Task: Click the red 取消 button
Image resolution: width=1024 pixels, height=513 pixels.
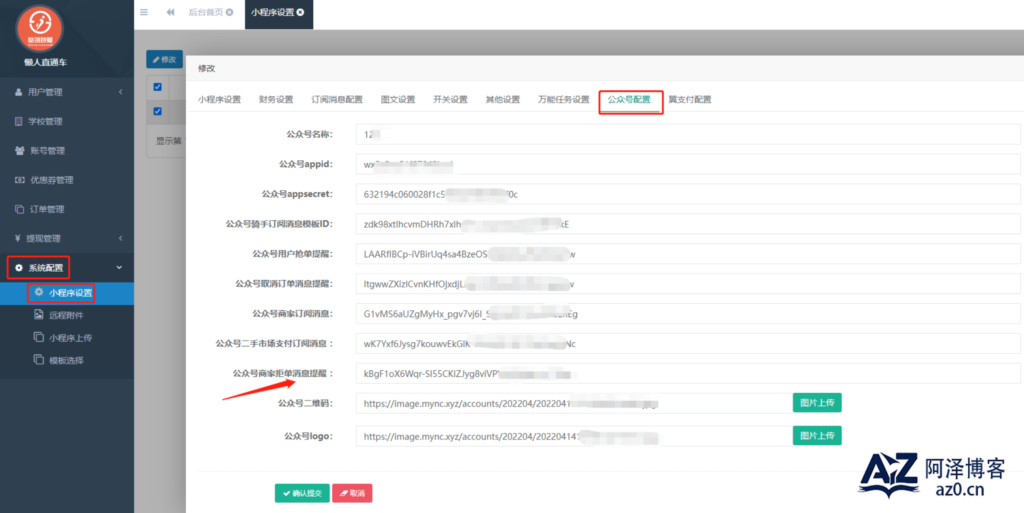Action: point(352,493)
